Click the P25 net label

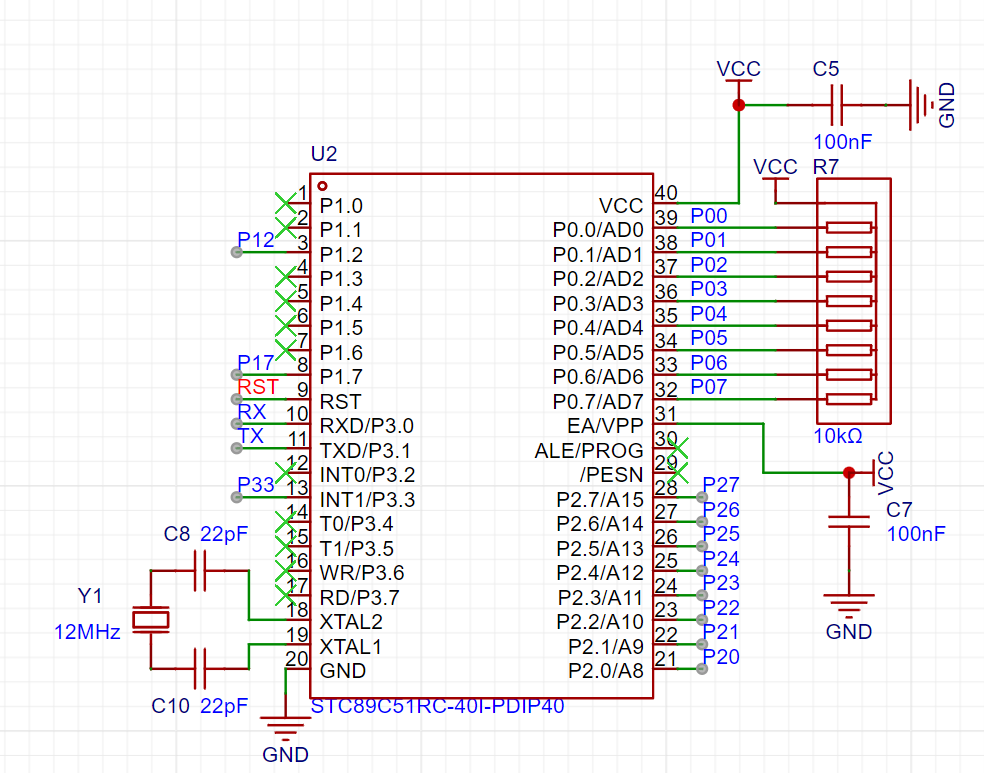[x=721, y=534]
